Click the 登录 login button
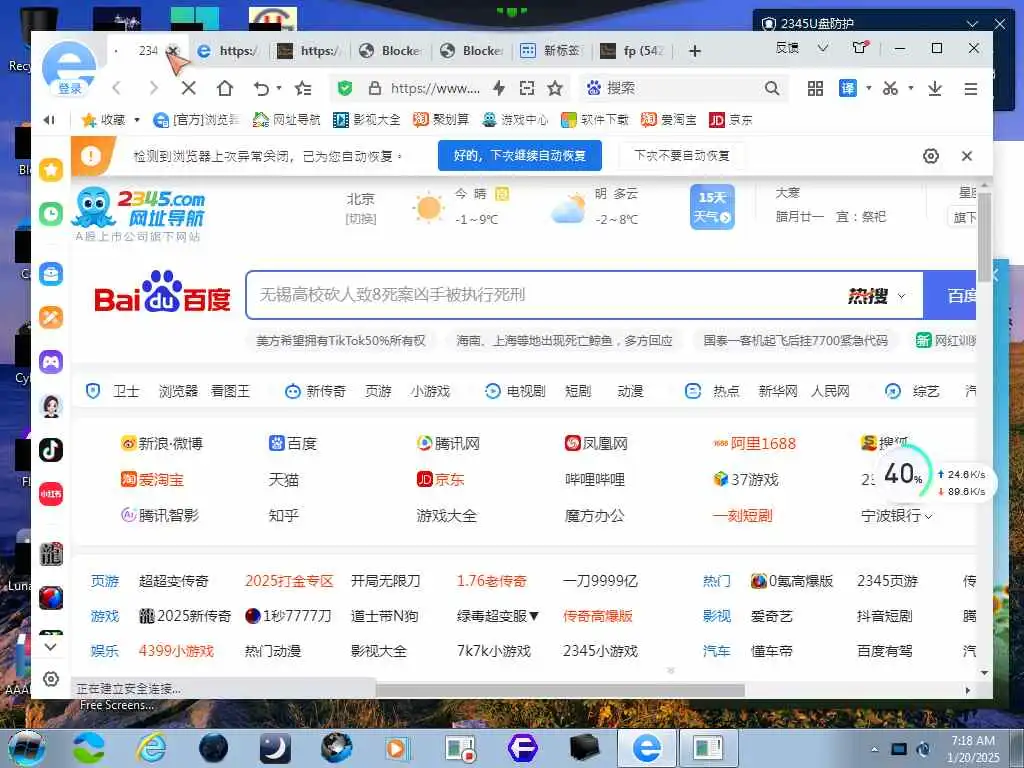Viewport: 1024px width, 768px height. [69, 88]
